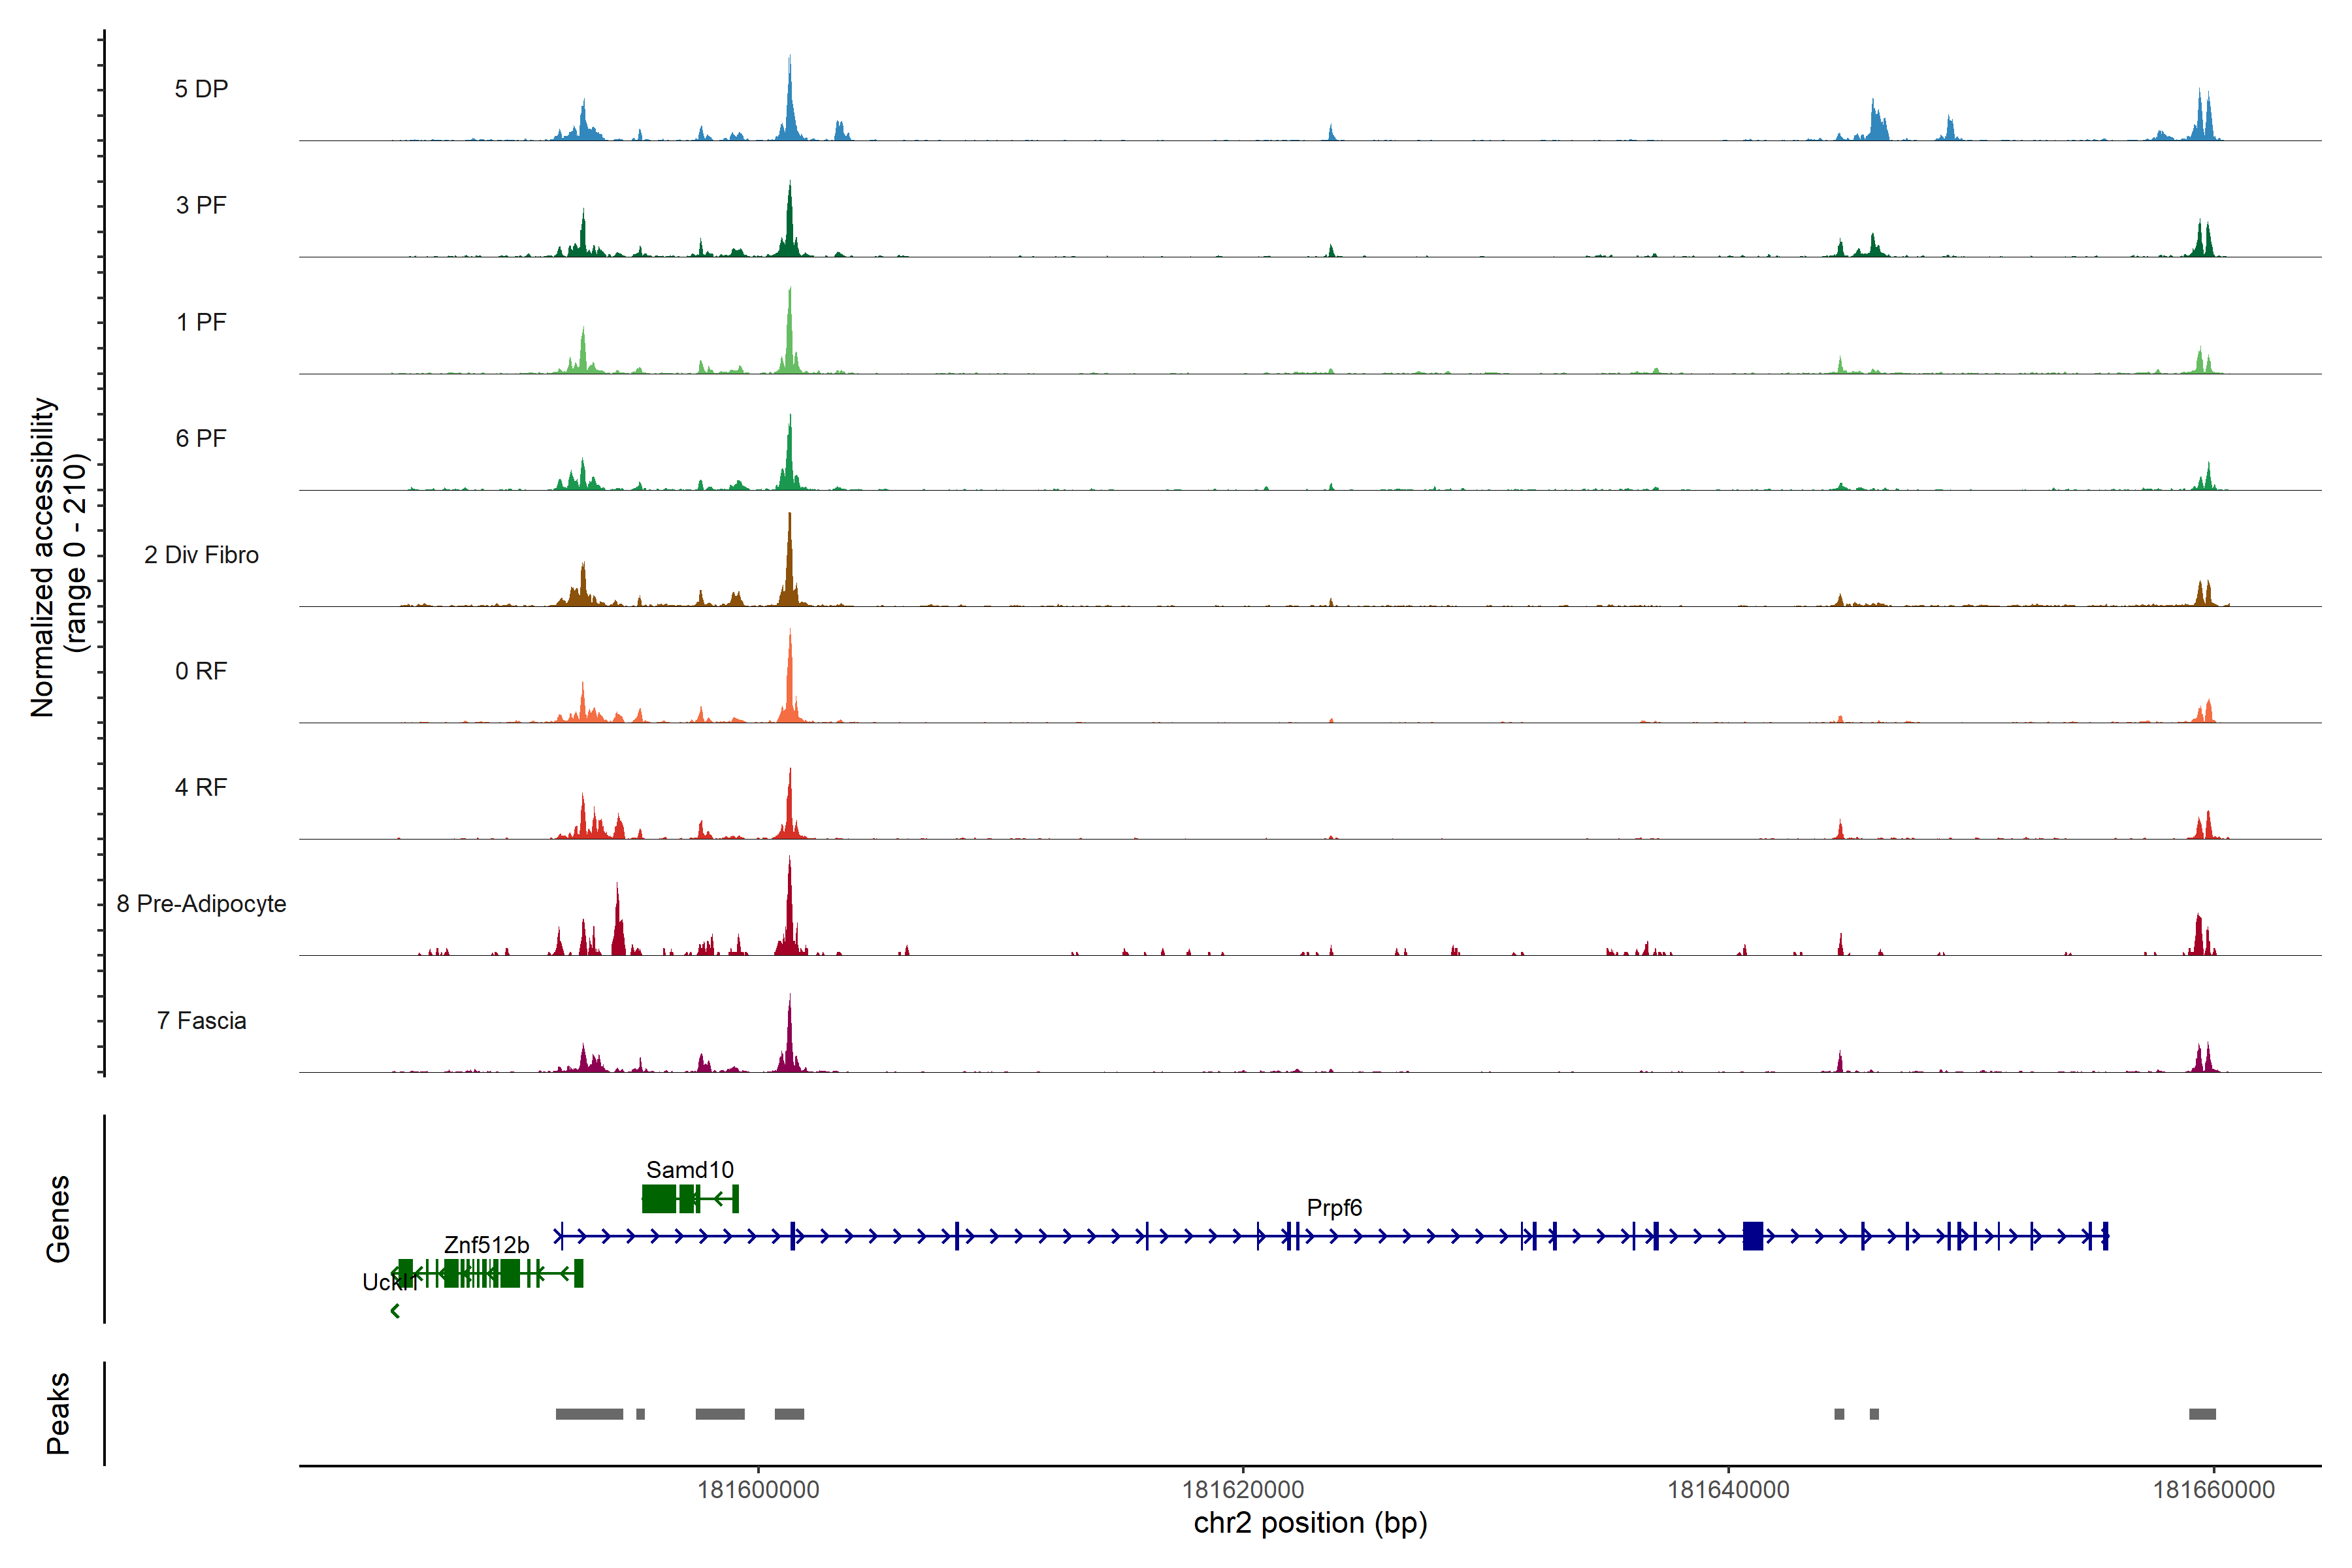Click the chr2 position axis title

point(1310,1523)
